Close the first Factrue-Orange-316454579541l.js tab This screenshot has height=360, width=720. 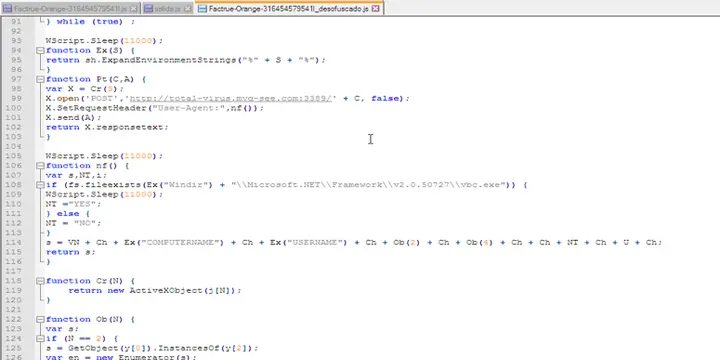(x=134, y=9)
